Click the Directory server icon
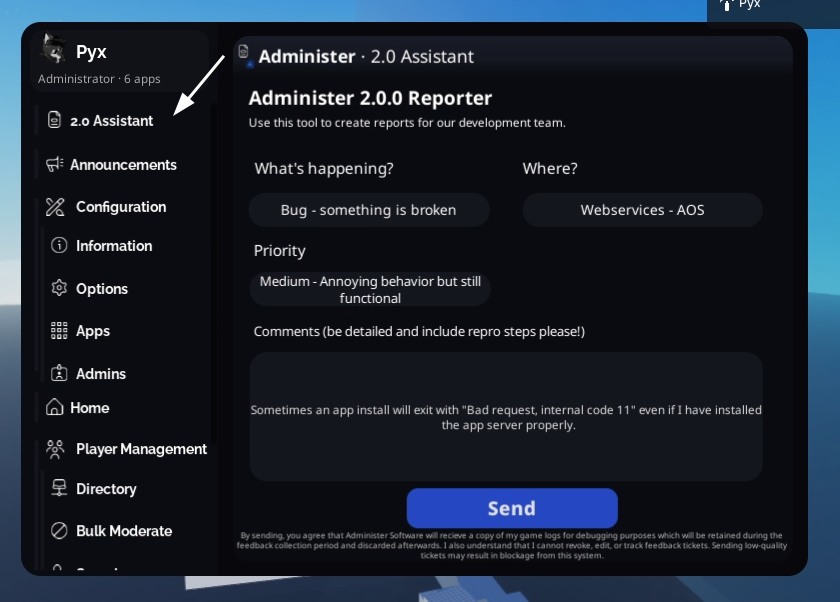This screenshot has width=840, height=602. pyautogui.click(x=59, y=488)
